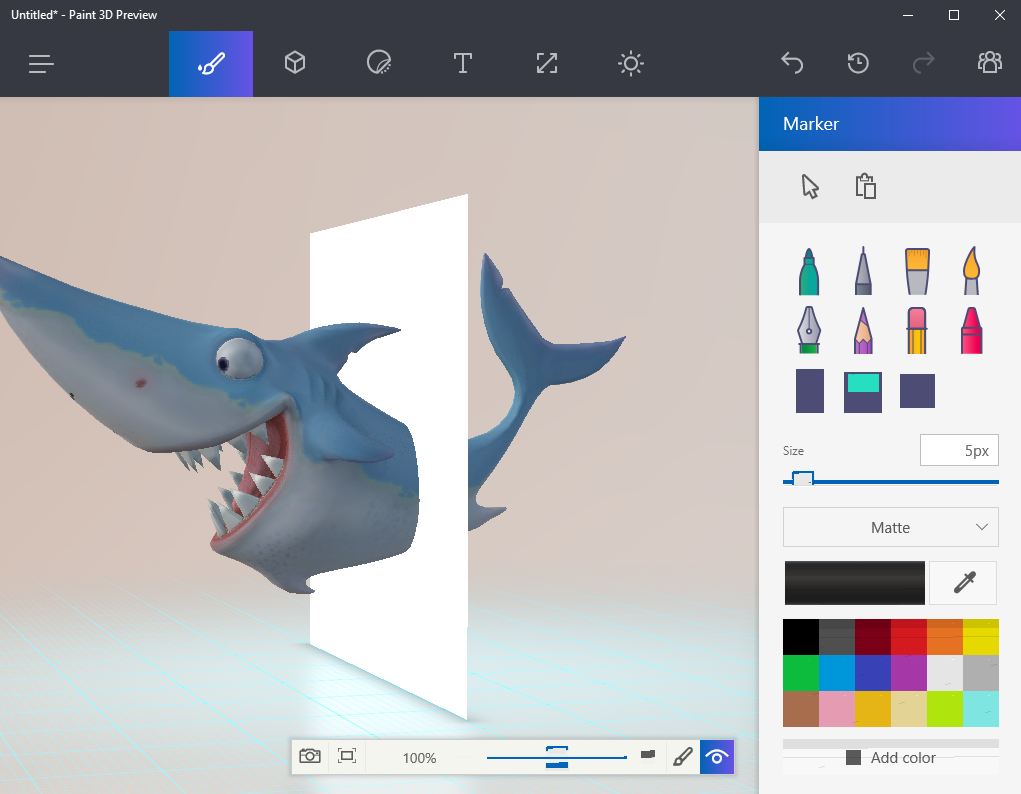Open the 3D shapes panel
This screenshot has width=1021, height=794.
click(x=295, y=63)
